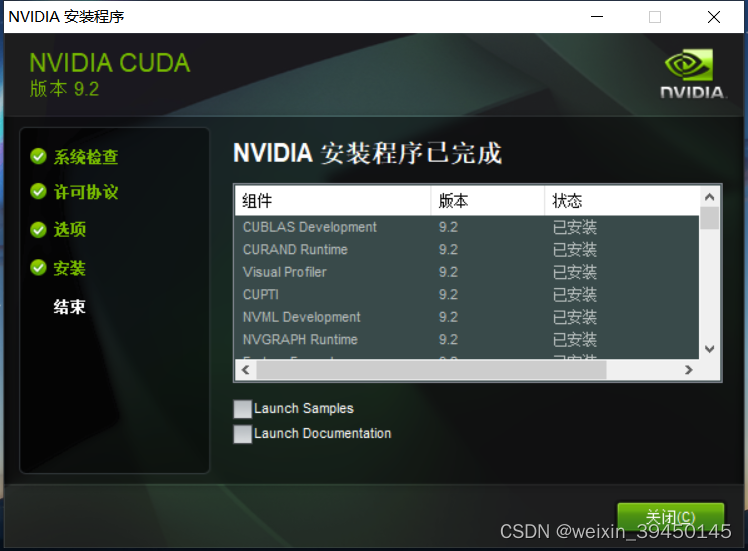The width and height of the screenshot is (748, 551).
Task: Click 已安装 status of CUBLAS Development
Action: [575, 227]
